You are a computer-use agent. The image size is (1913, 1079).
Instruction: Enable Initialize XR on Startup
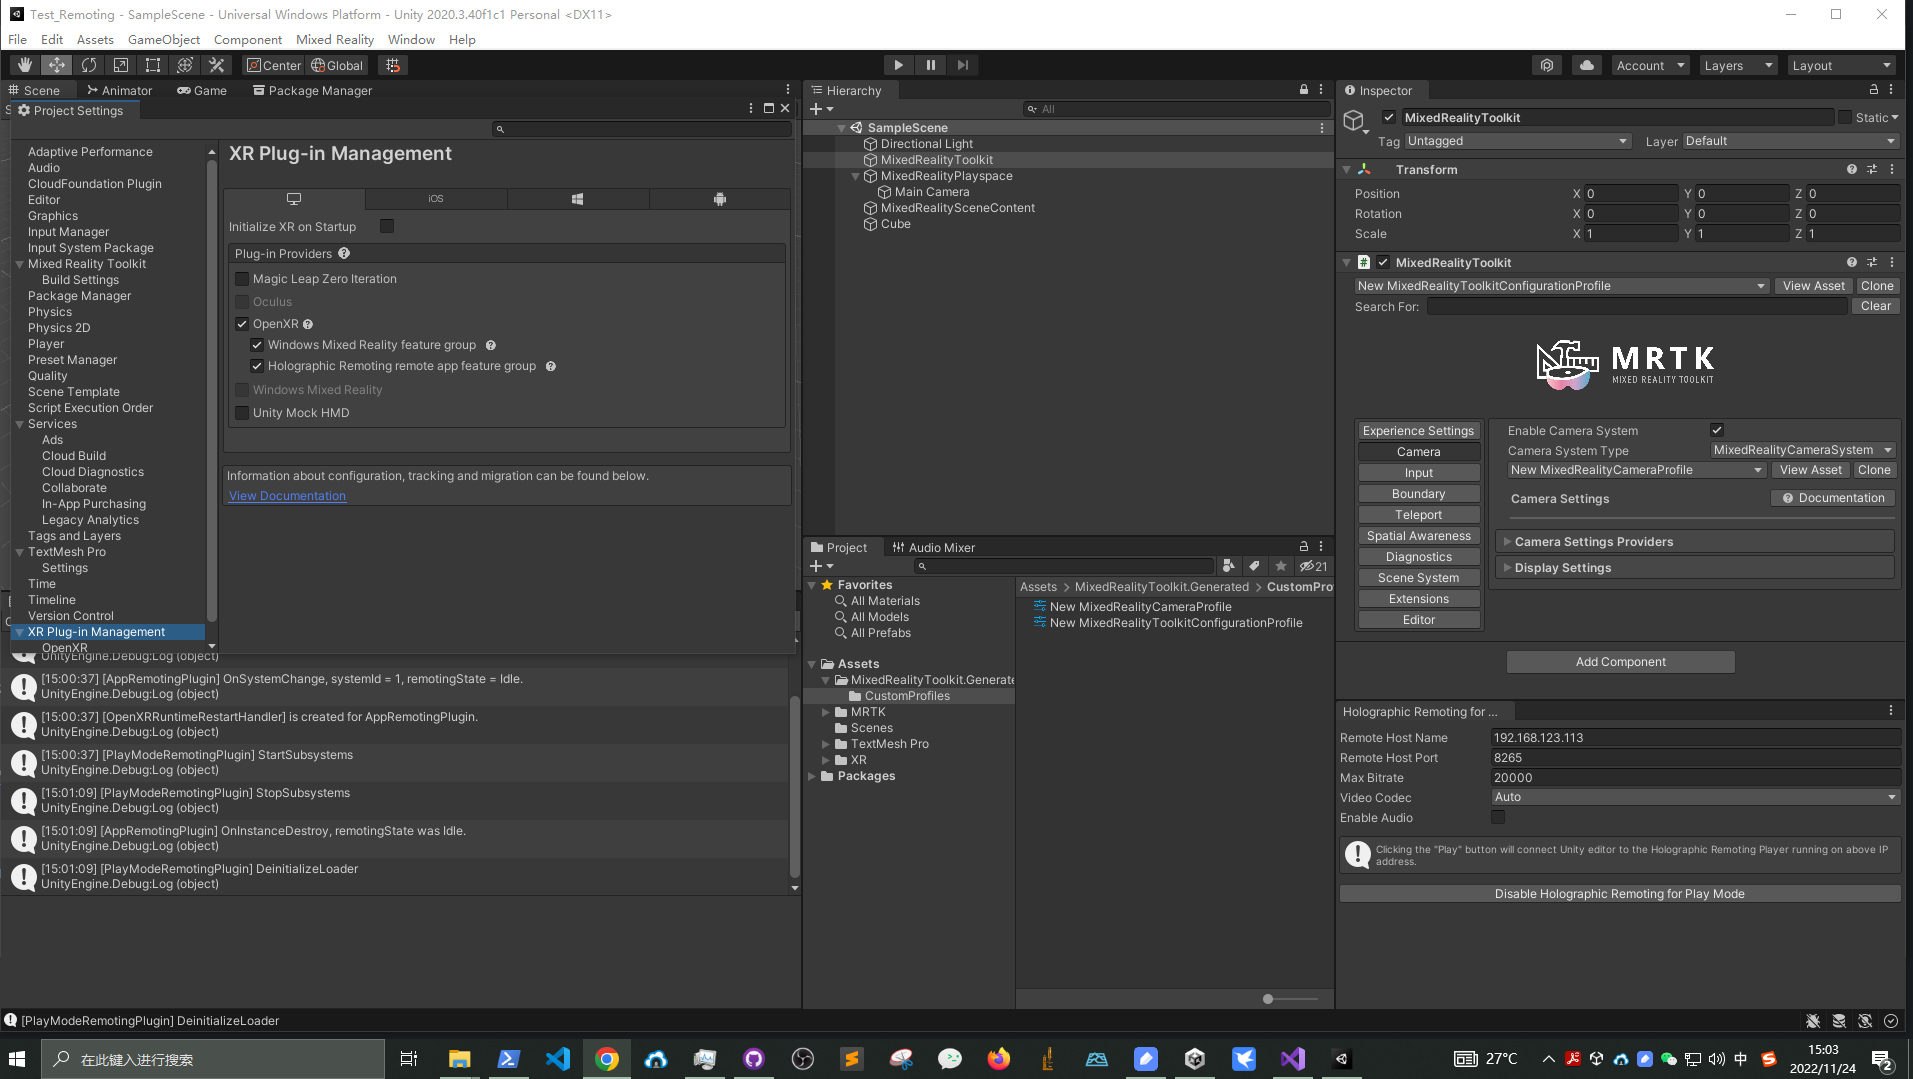pos(387,226)
